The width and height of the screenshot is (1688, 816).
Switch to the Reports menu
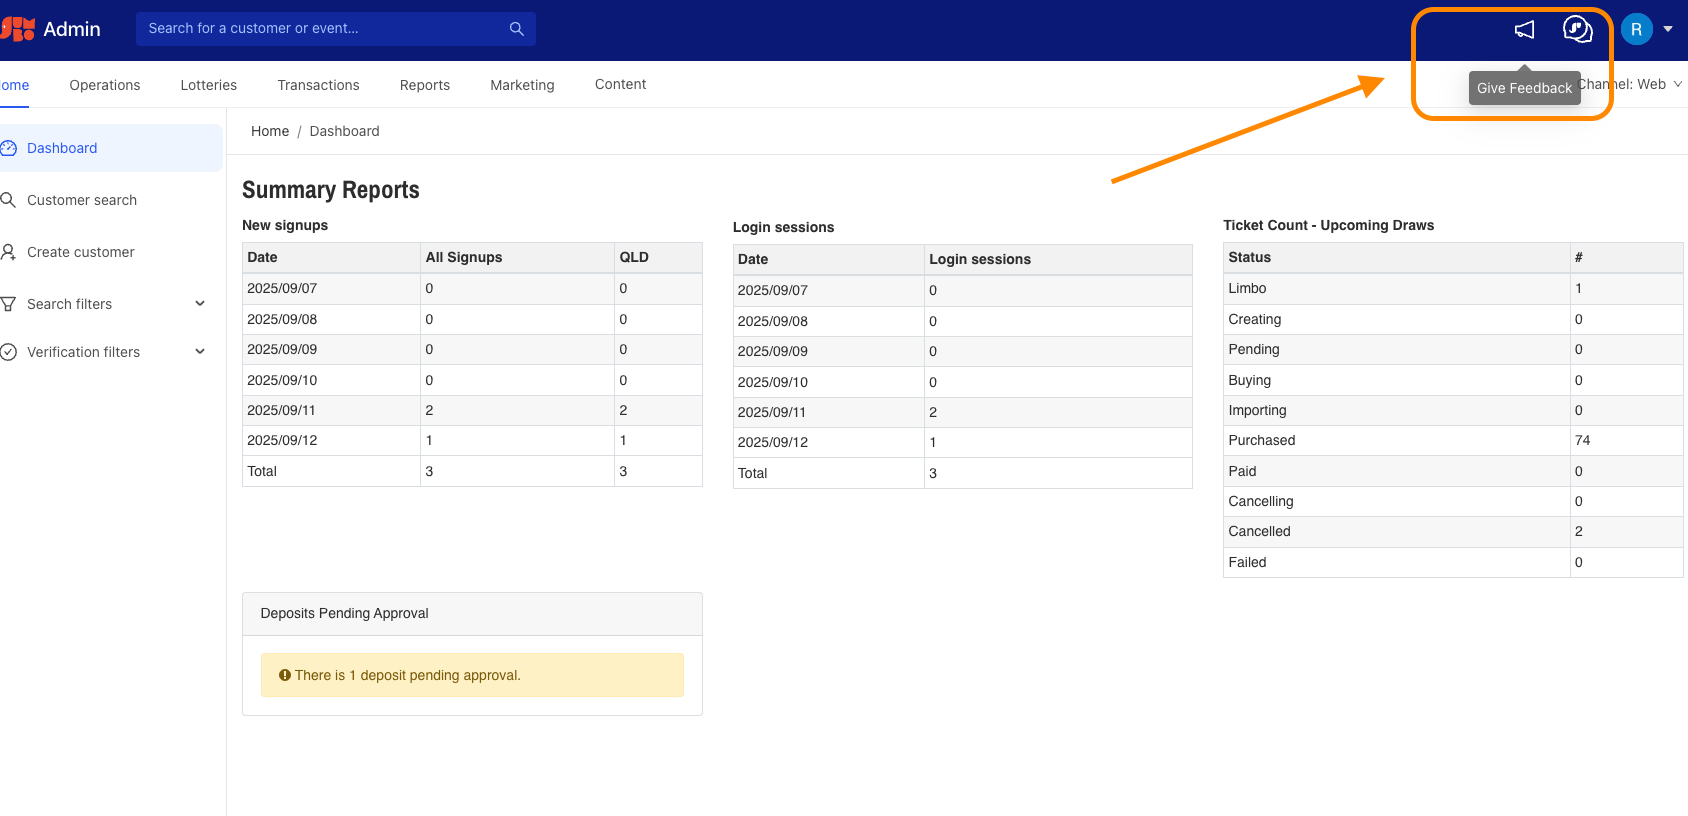click(424, 85)
